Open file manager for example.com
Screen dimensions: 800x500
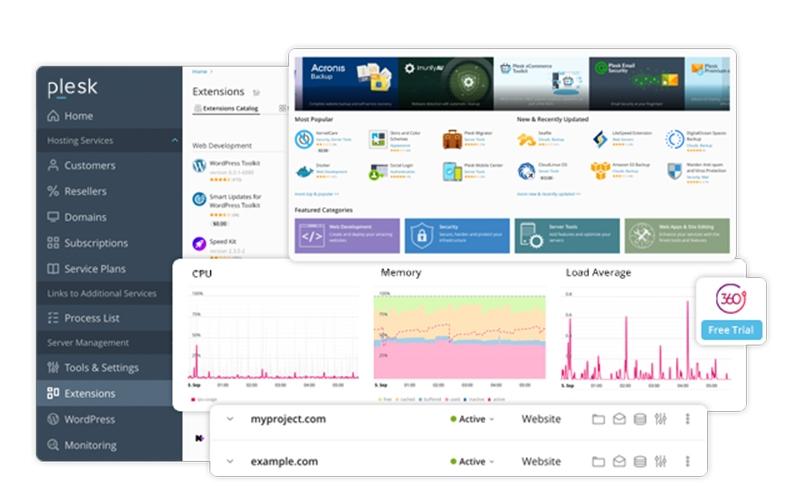[x=598, y=462]
